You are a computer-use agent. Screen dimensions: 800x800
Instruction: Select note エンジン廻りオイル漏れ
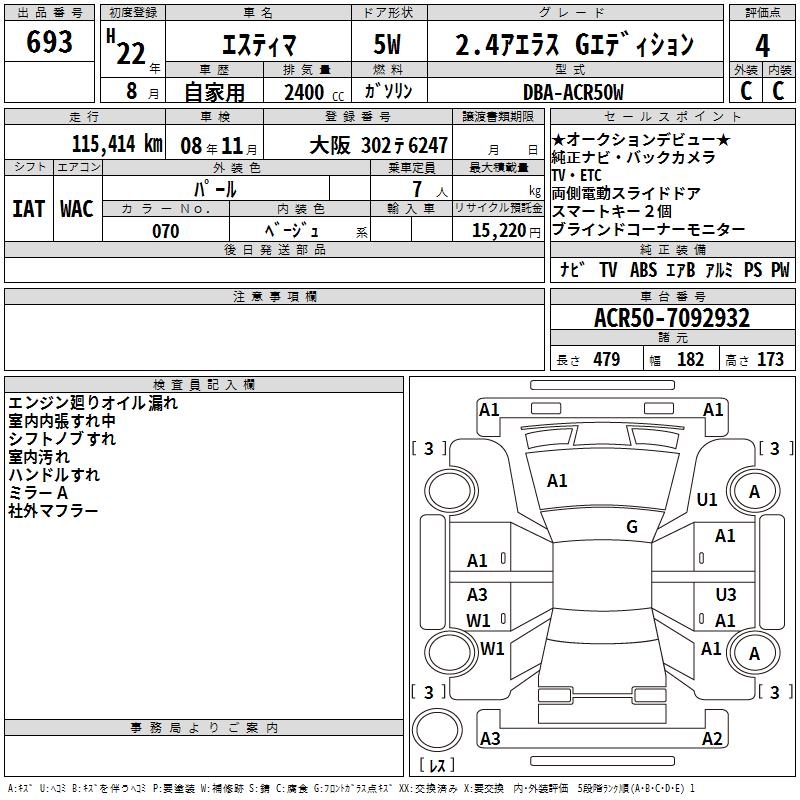[93, 403]
